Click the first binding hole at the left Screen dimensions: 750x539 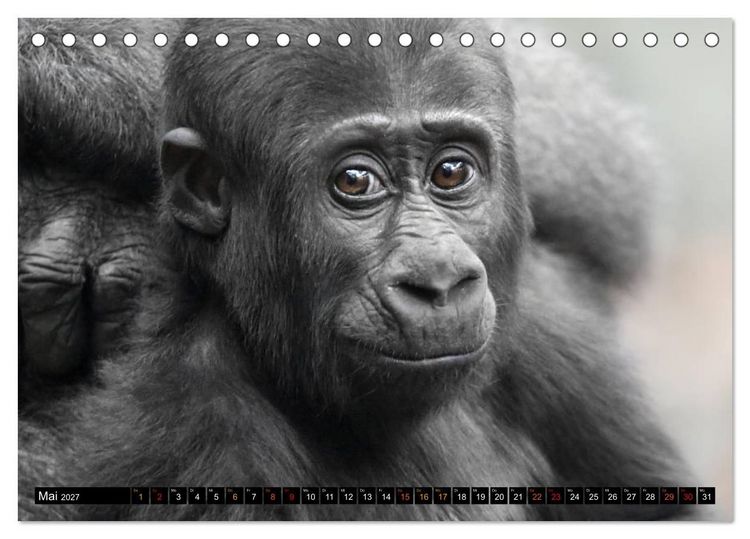38,40
